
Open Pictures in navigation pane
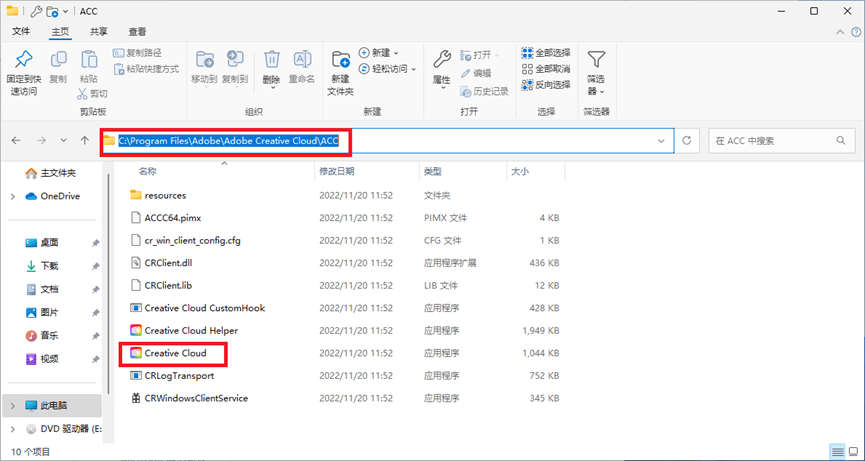point(42,312)
